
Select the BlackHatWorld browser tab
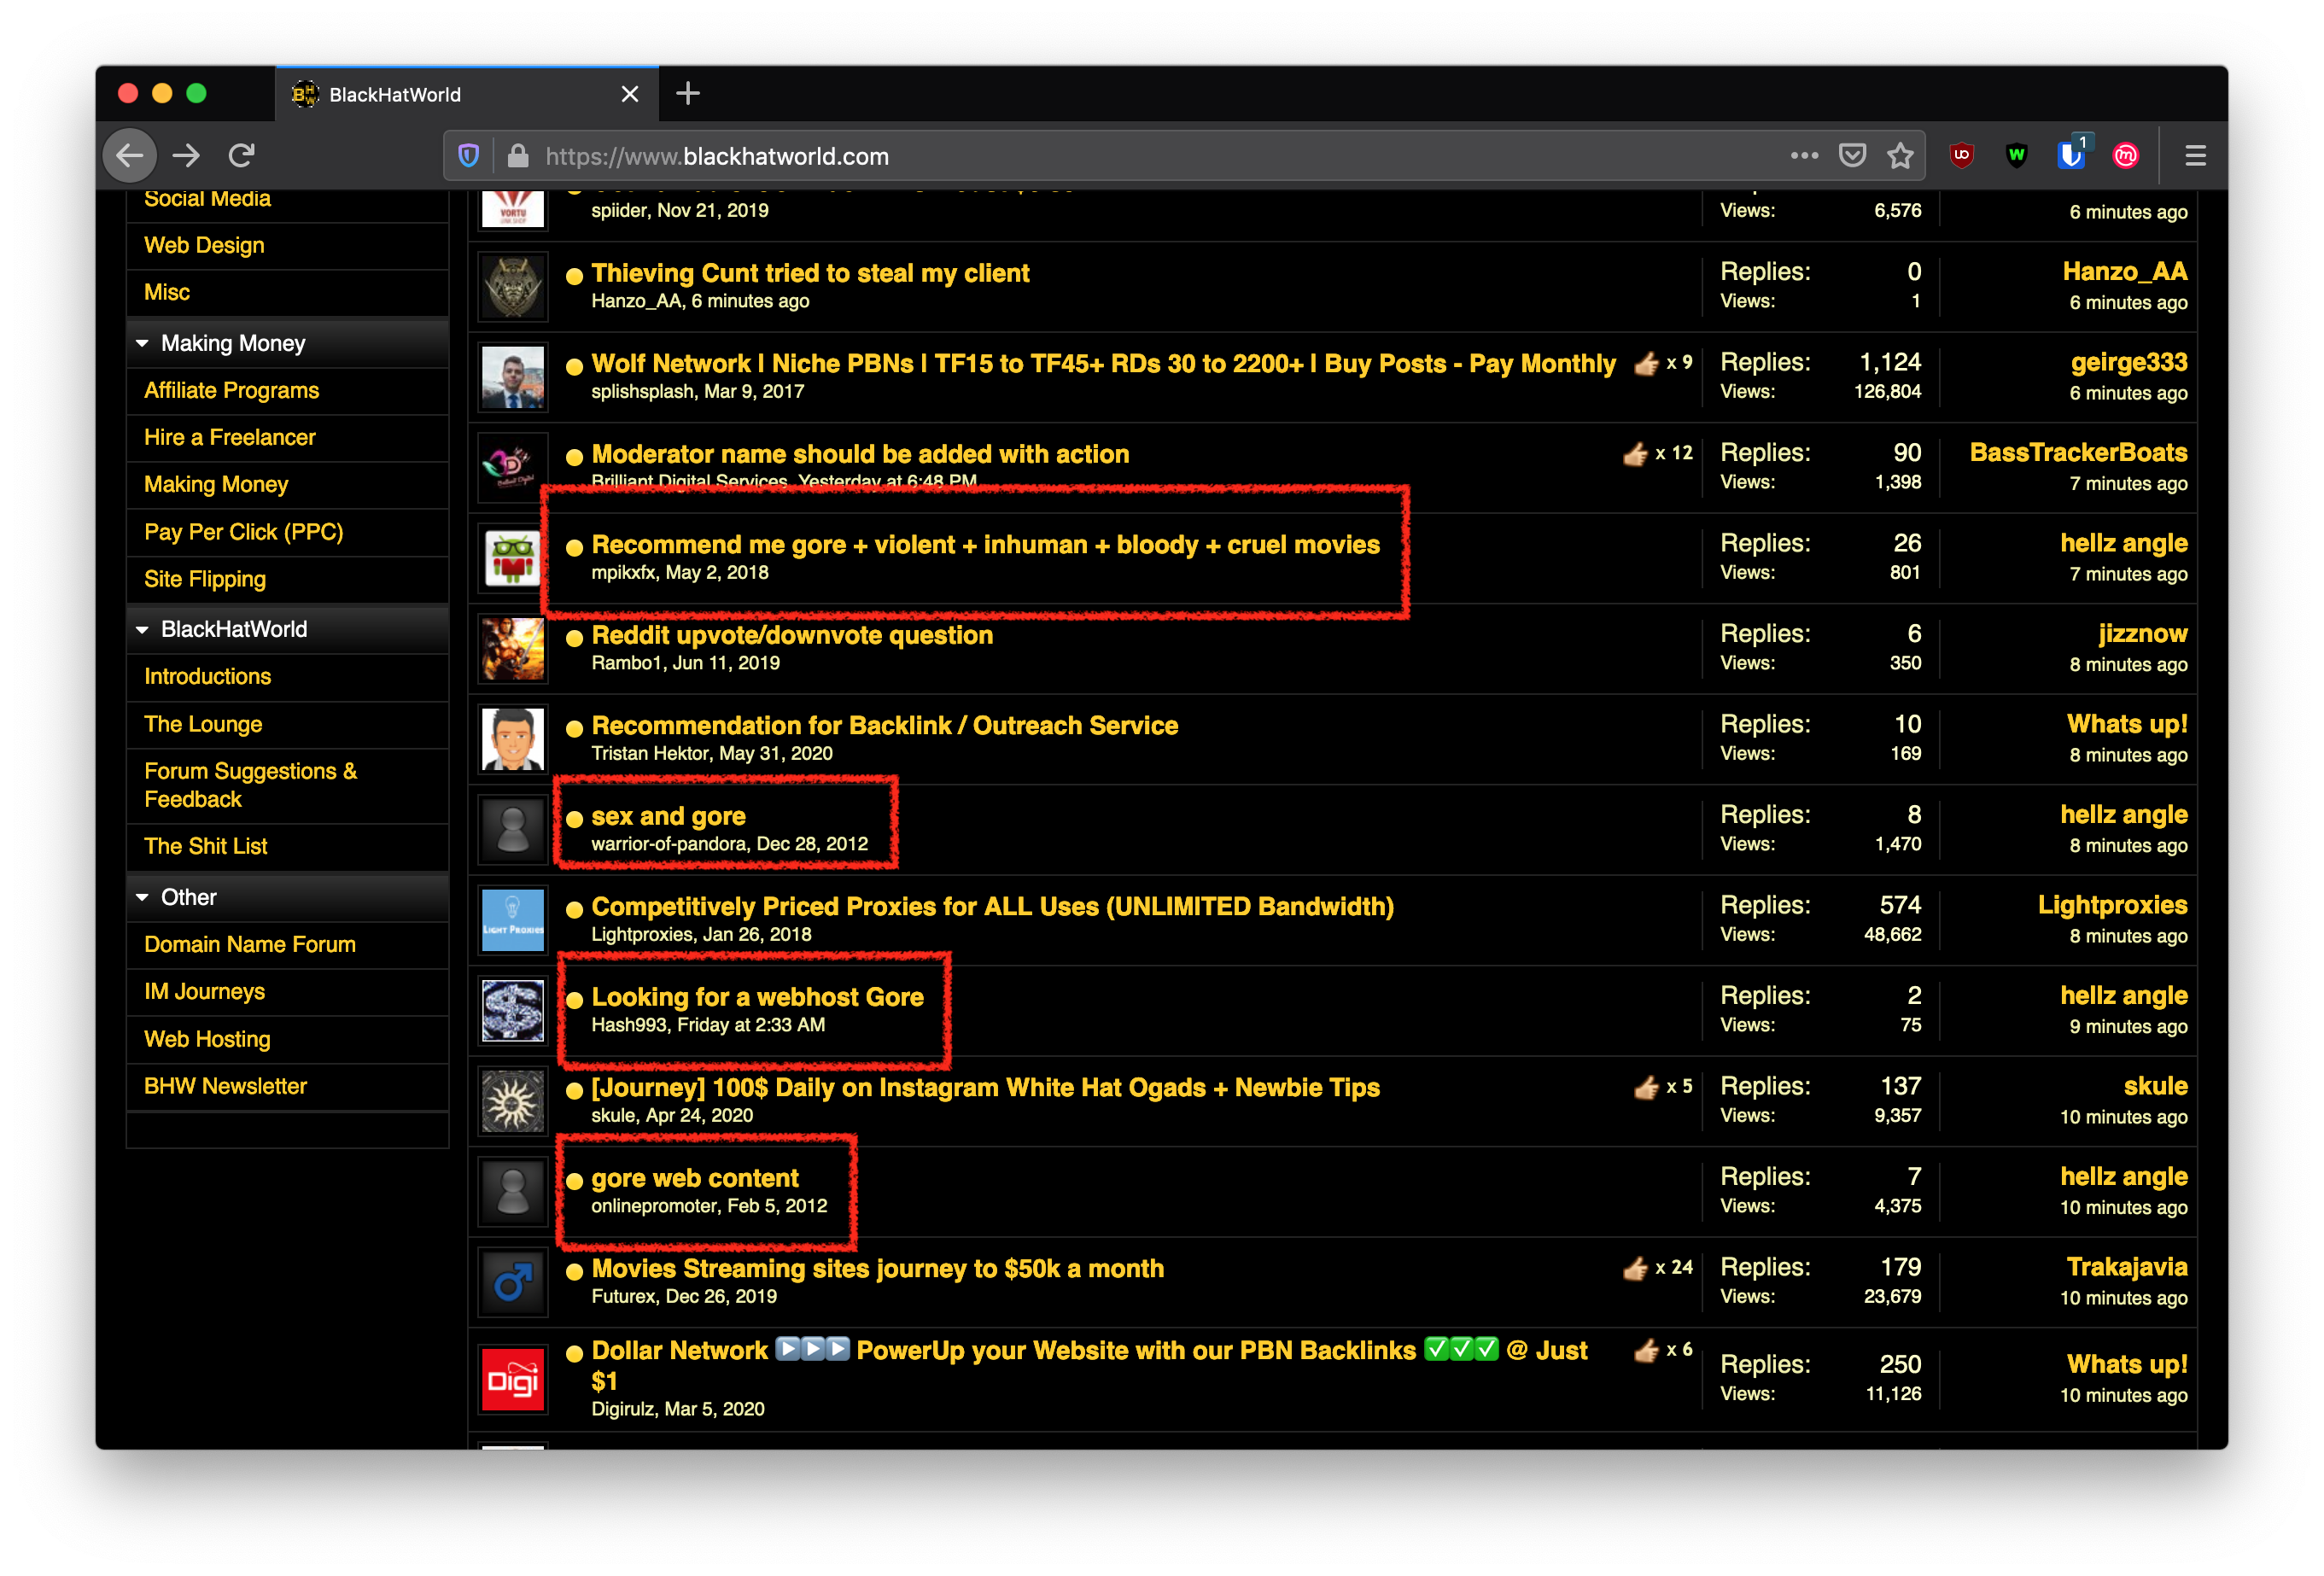pos(467,94)
